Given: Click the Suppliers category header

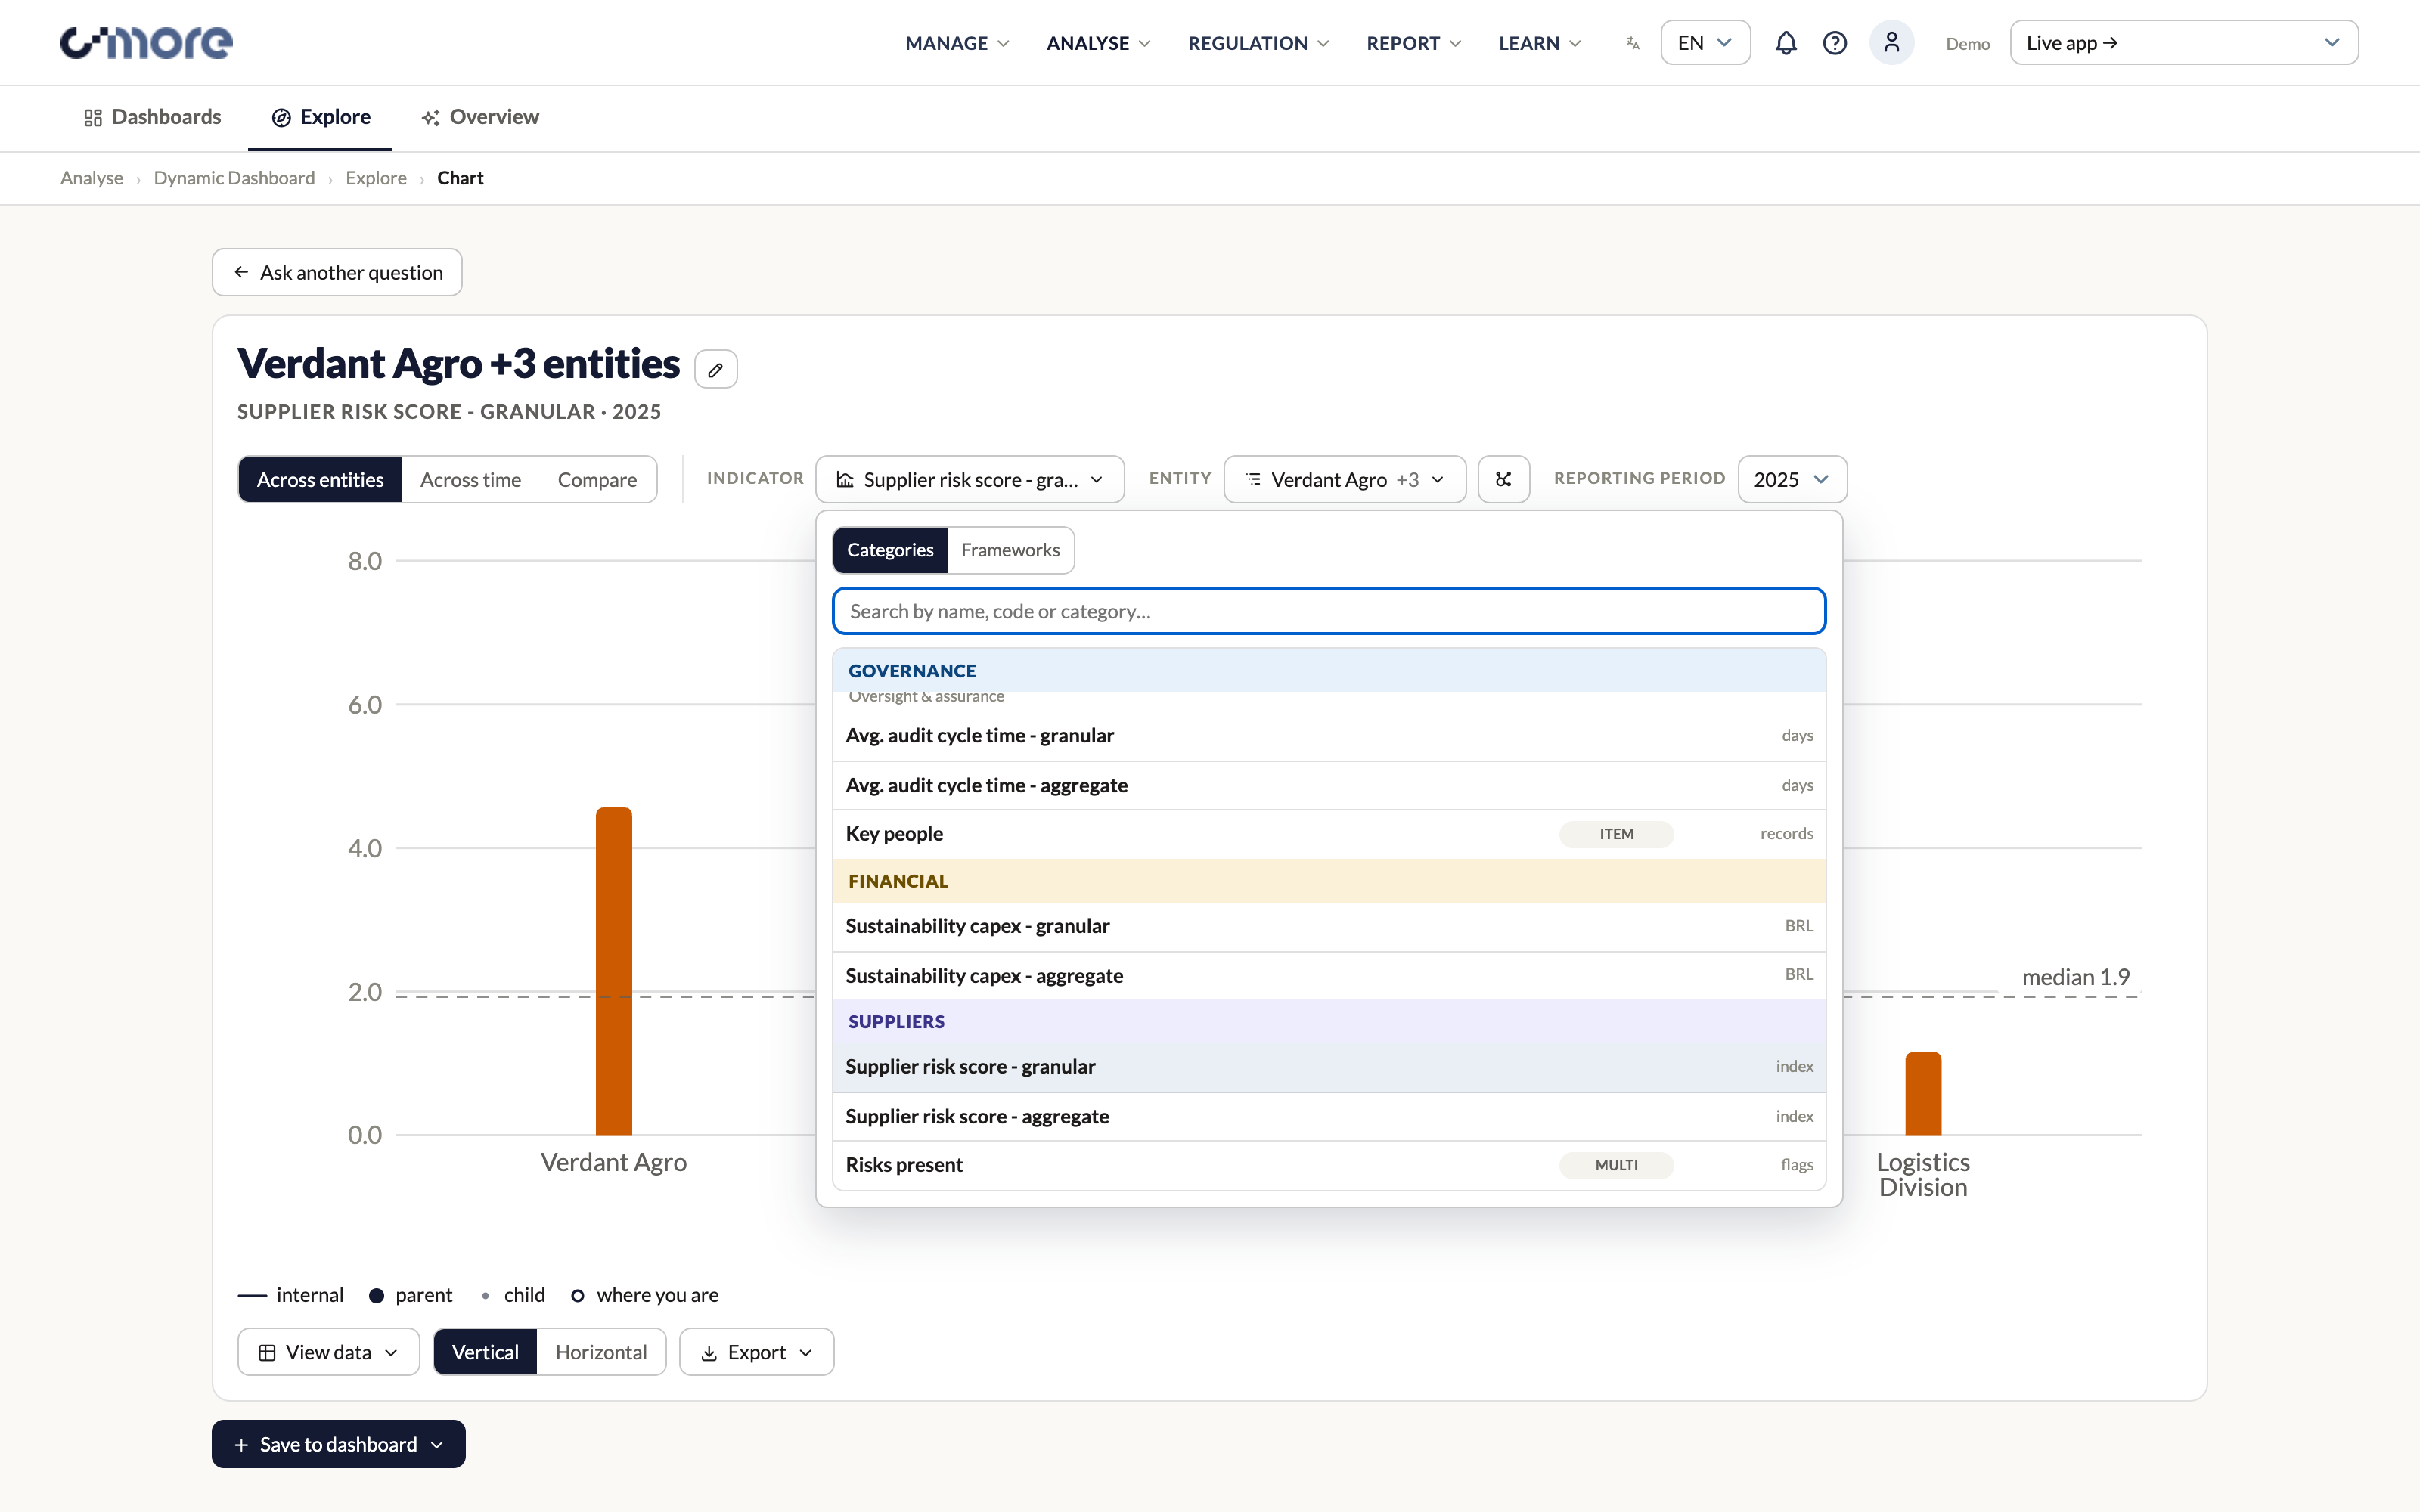Looking at the screenshot, I should click(1329, 1021).
